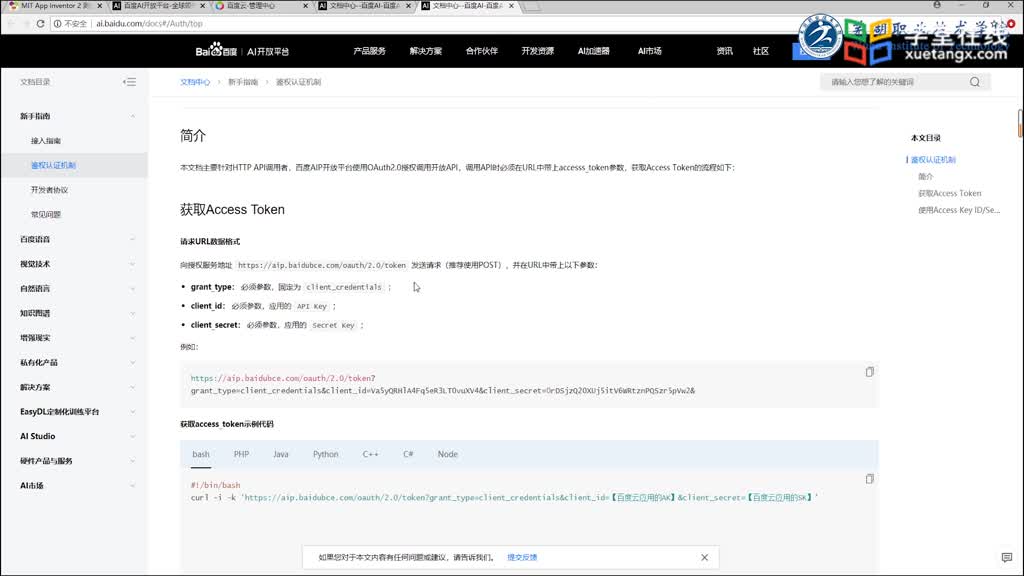Expand the 百度语音 section

133,239
